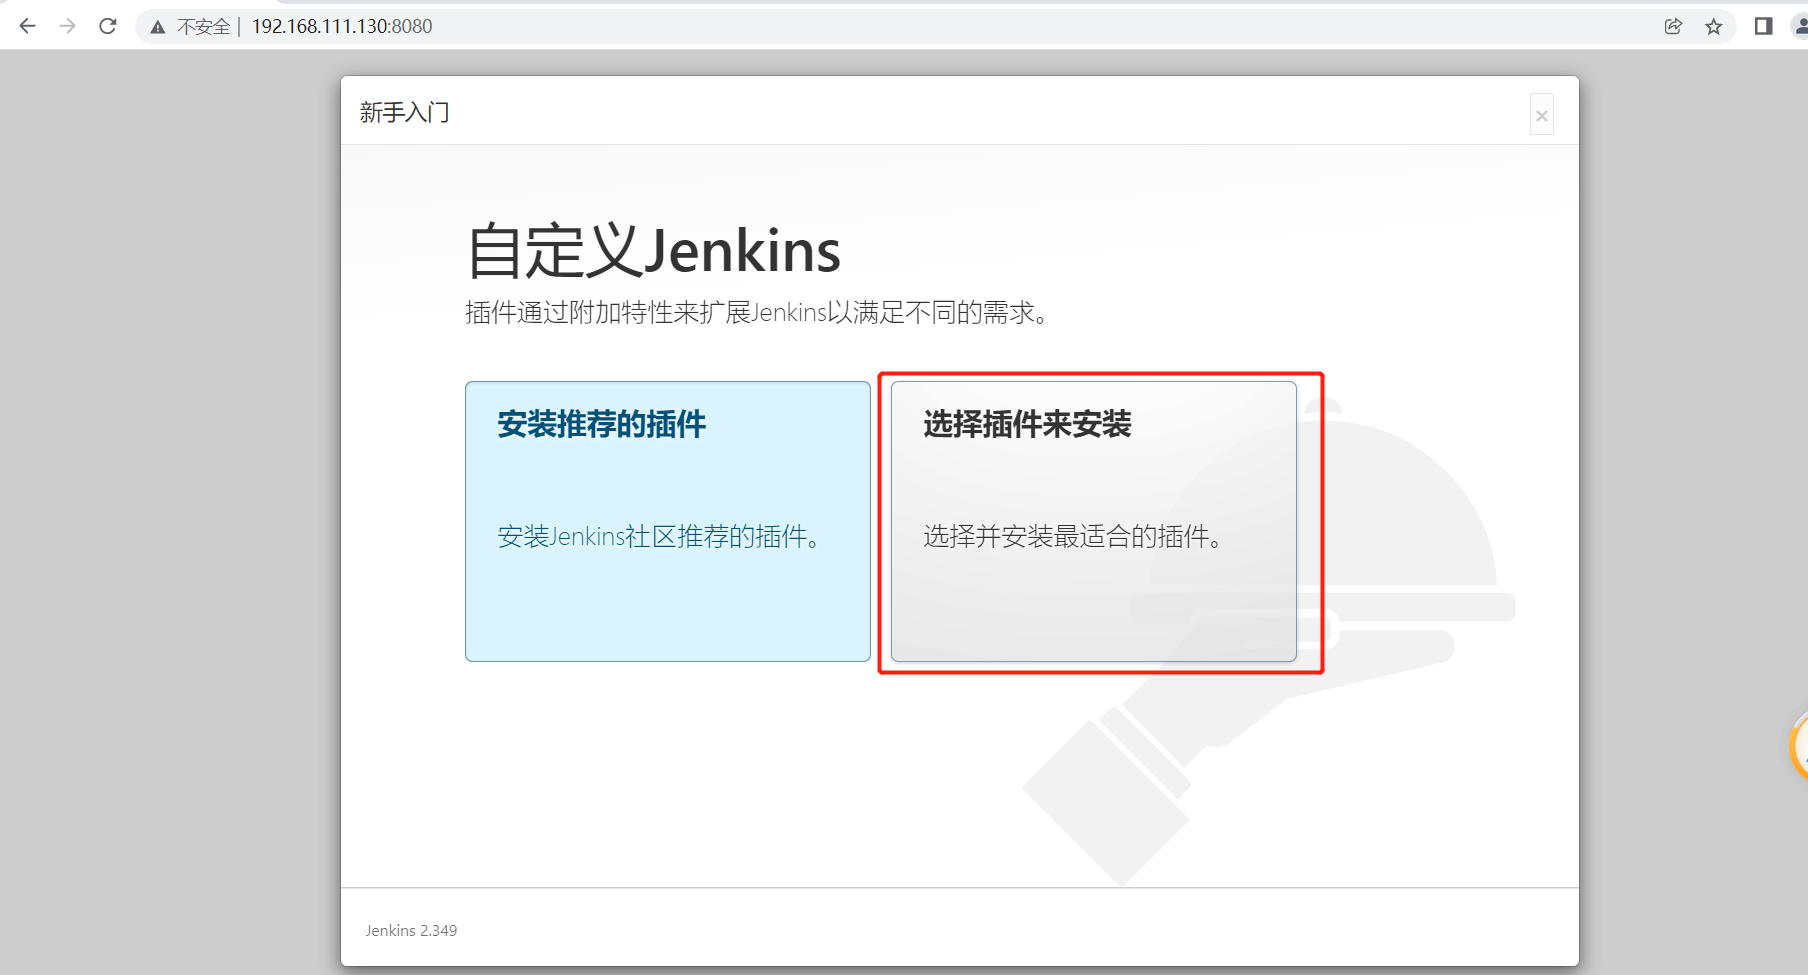The image size is (1808, 975).
Task: Choose 选择插件来安装 option
Action: tap(1094, 521)
